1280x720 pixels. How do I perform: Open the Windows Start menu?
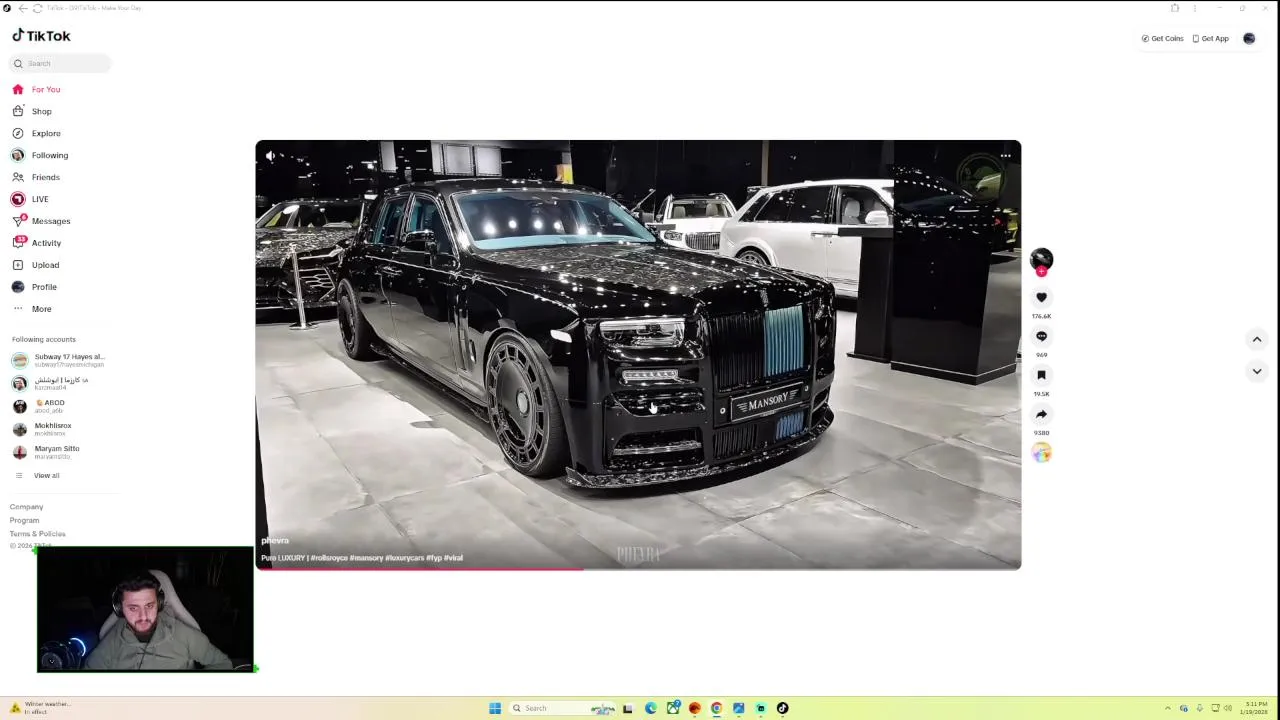(x=495, y=708)
